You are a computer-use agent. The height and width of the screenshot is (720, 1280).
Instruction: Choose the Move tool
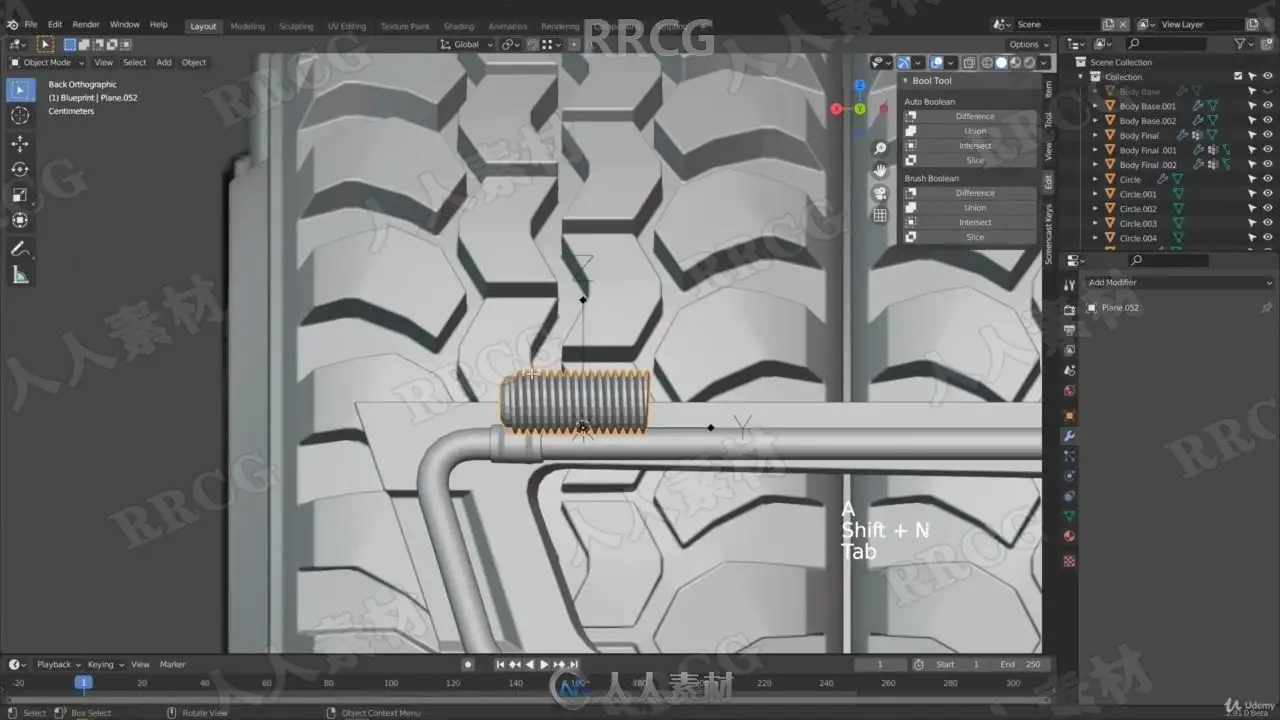click(19, 144)
